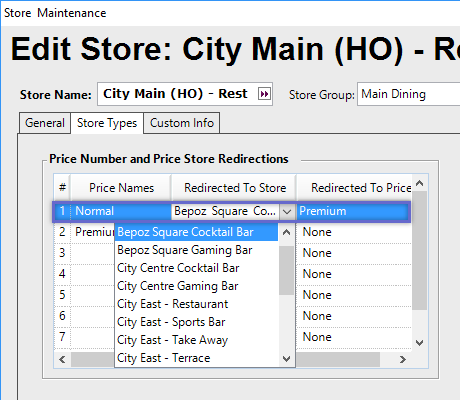Click the Price Names column header
Viewport: 460px width, 400px height.
tap(121, 188)
